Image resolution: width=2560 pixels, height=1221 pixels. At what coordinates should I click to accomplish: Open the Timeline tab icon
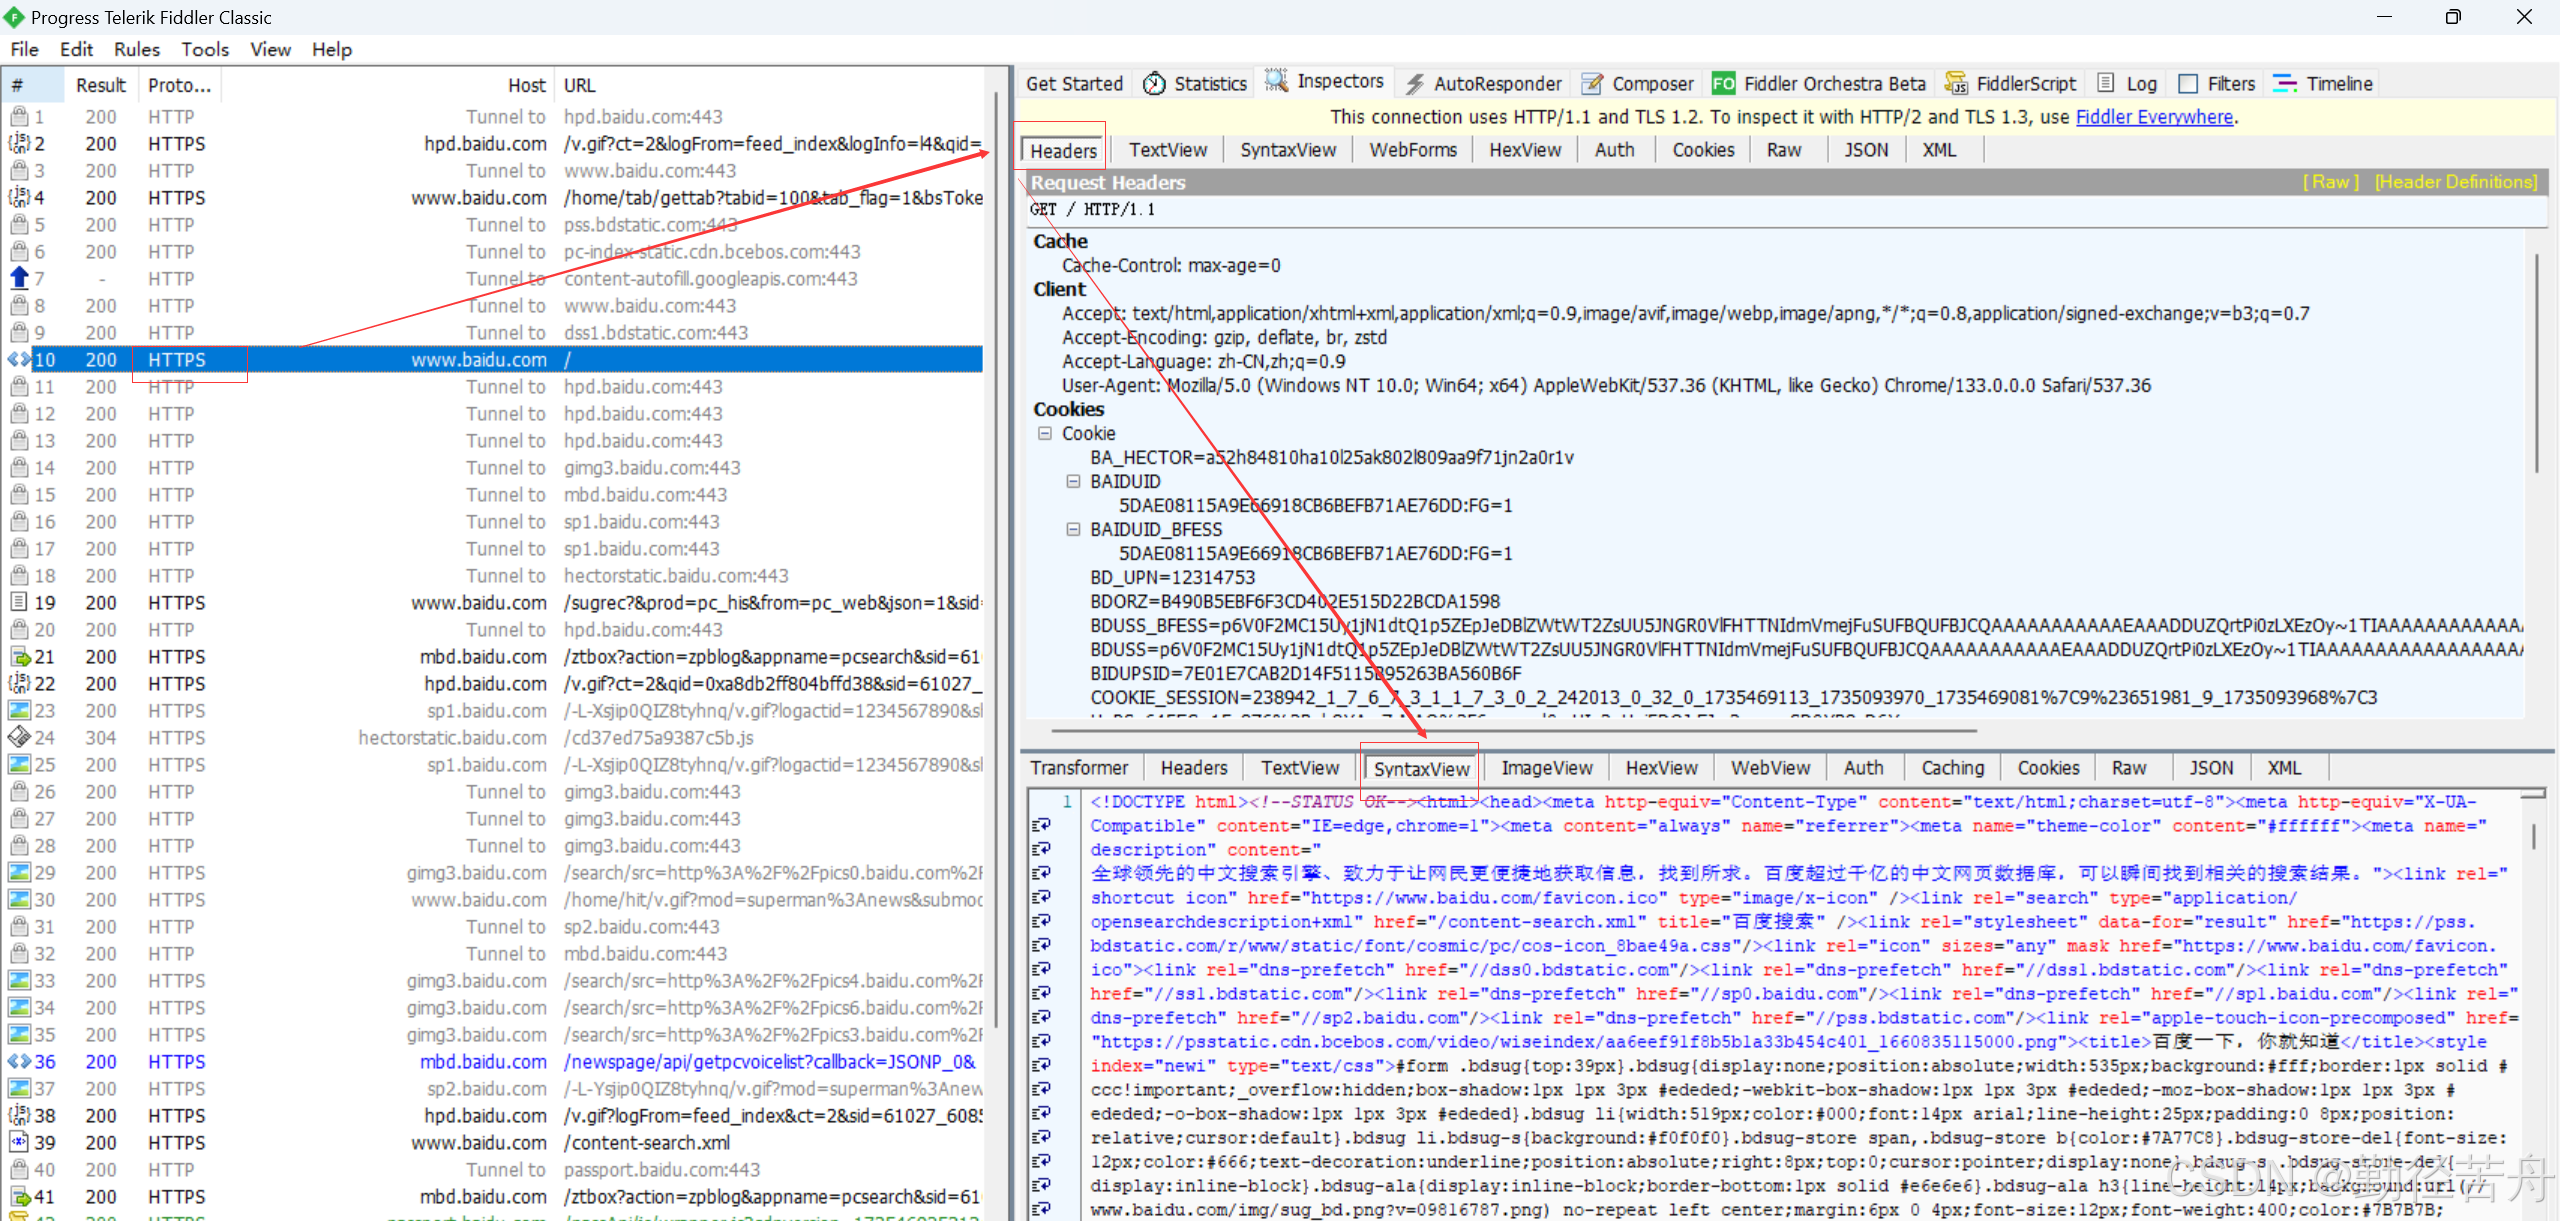(2285, 84)
